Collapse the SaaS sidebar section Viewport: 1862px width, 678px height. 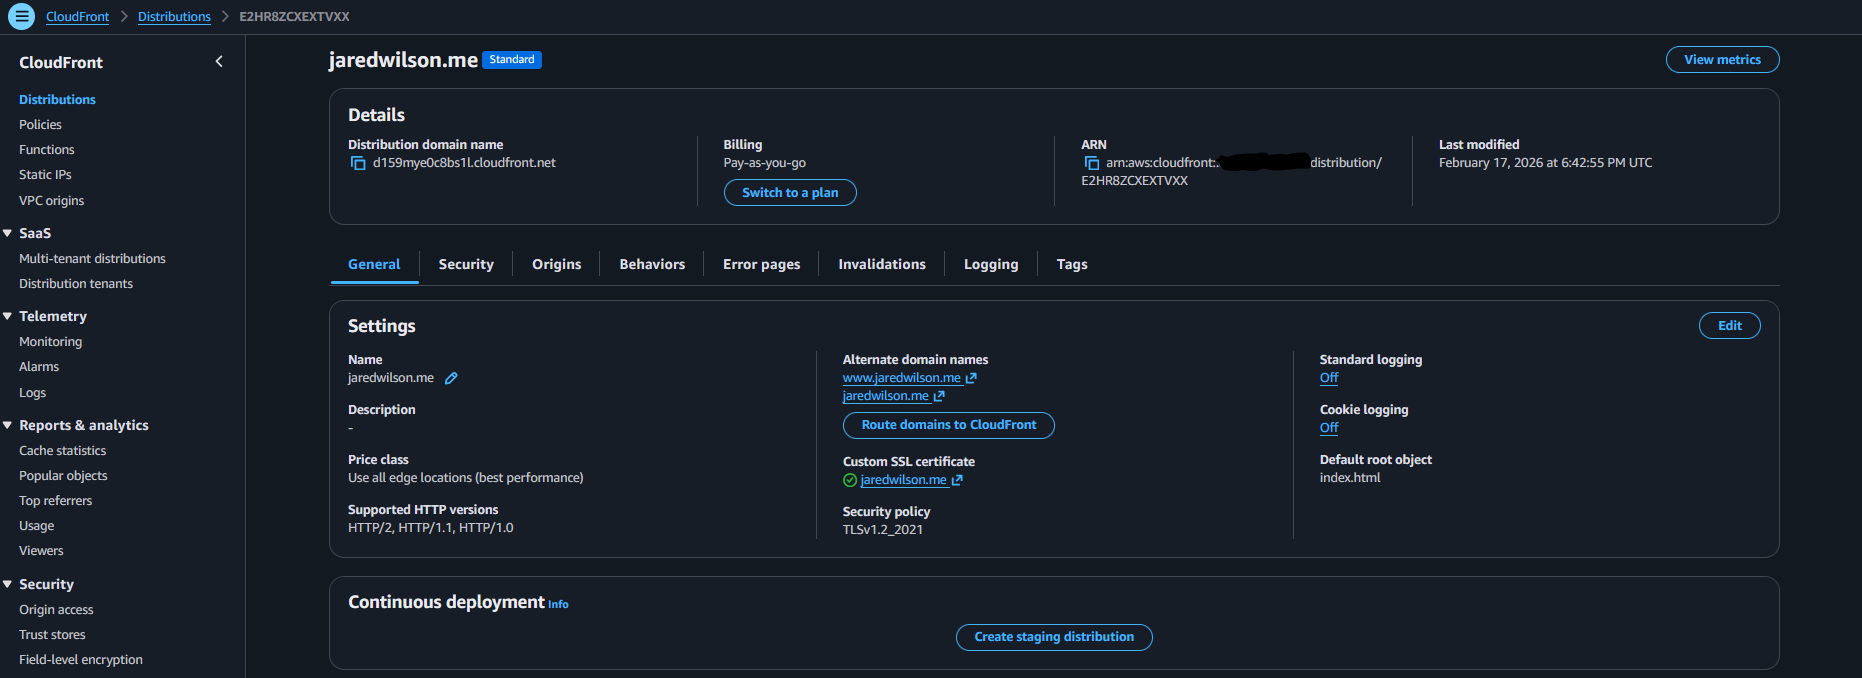(8, 233)
